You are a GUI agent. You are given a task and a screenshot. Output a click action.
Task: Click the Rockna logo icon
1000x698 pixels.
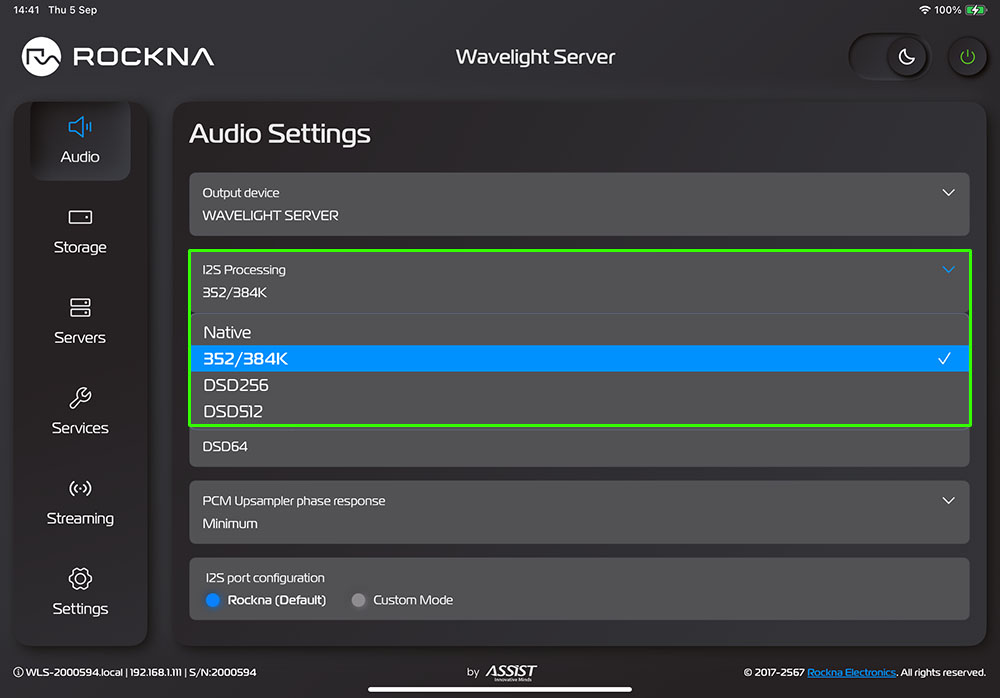(43, 57)
